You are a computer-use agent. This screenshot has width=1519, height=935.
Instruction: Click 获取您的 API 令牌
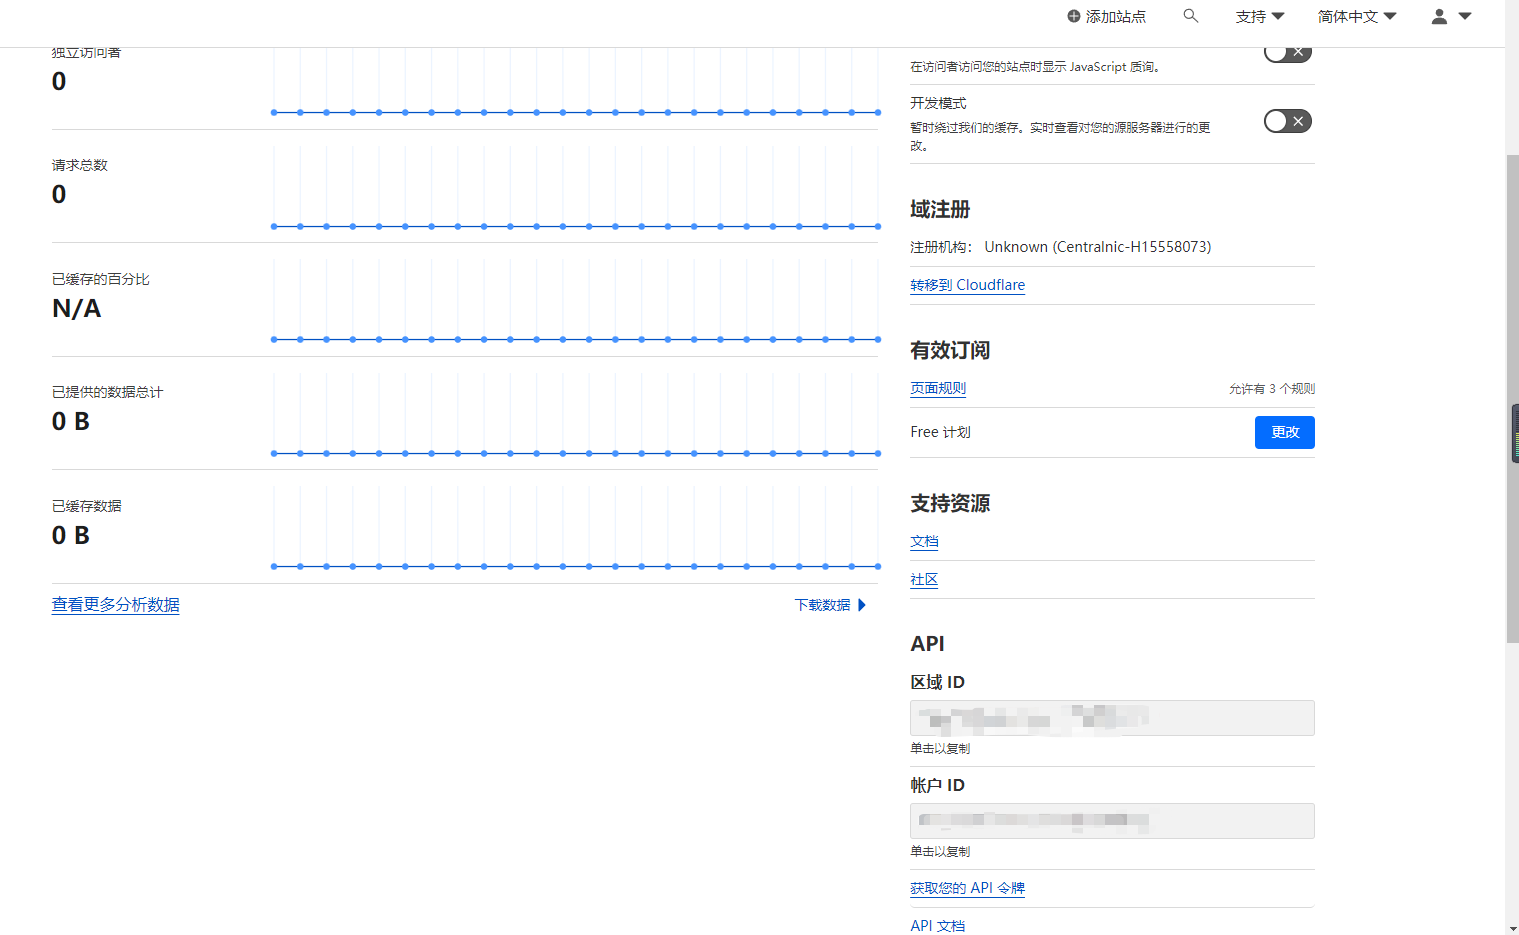[967, 888]
